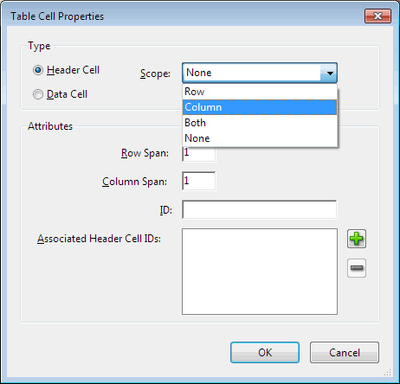Confirm with the OK button
This screenshot has width=400, height=384.
265,352
